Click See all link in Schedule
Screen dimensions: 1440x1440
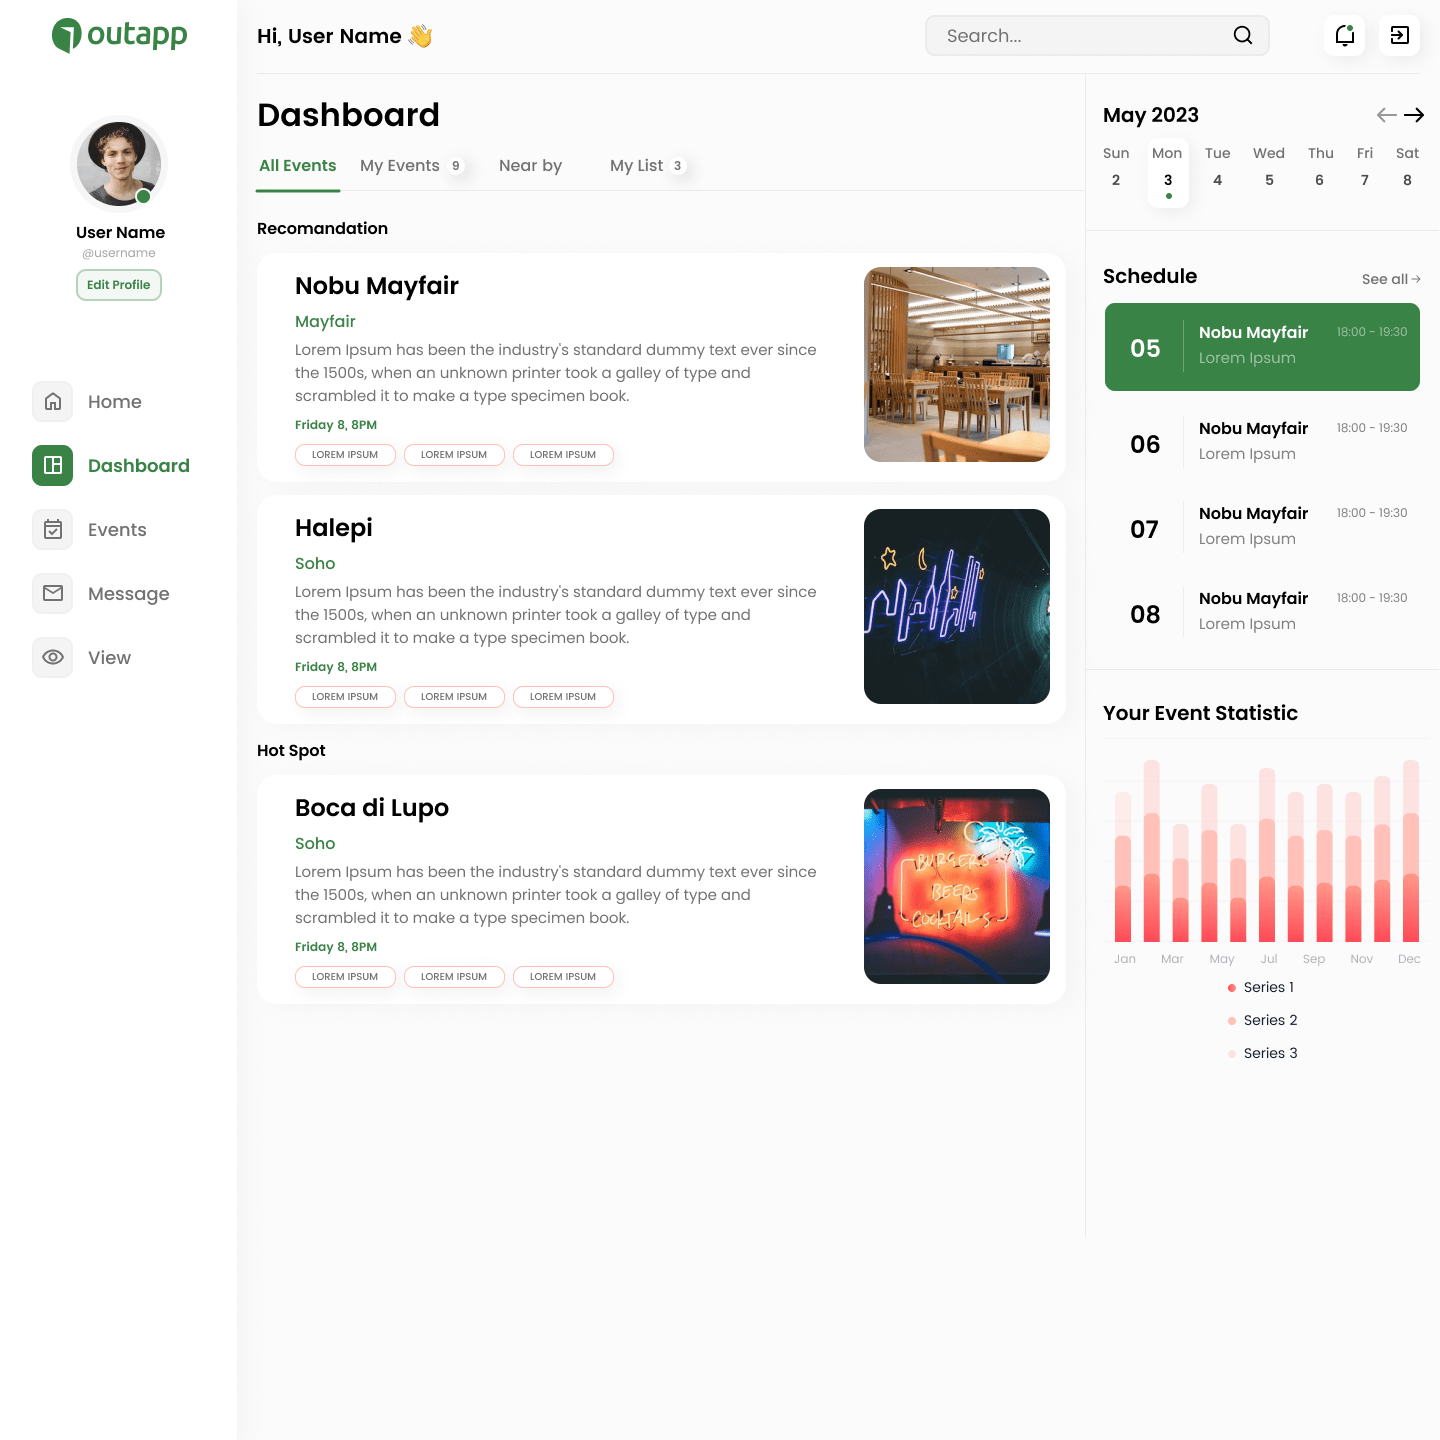click(1390, 279)
